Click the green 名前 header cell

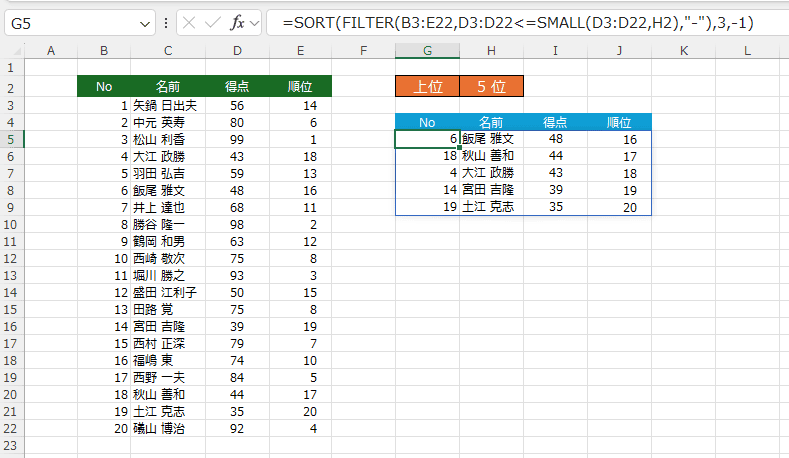(x=168, y=87)
